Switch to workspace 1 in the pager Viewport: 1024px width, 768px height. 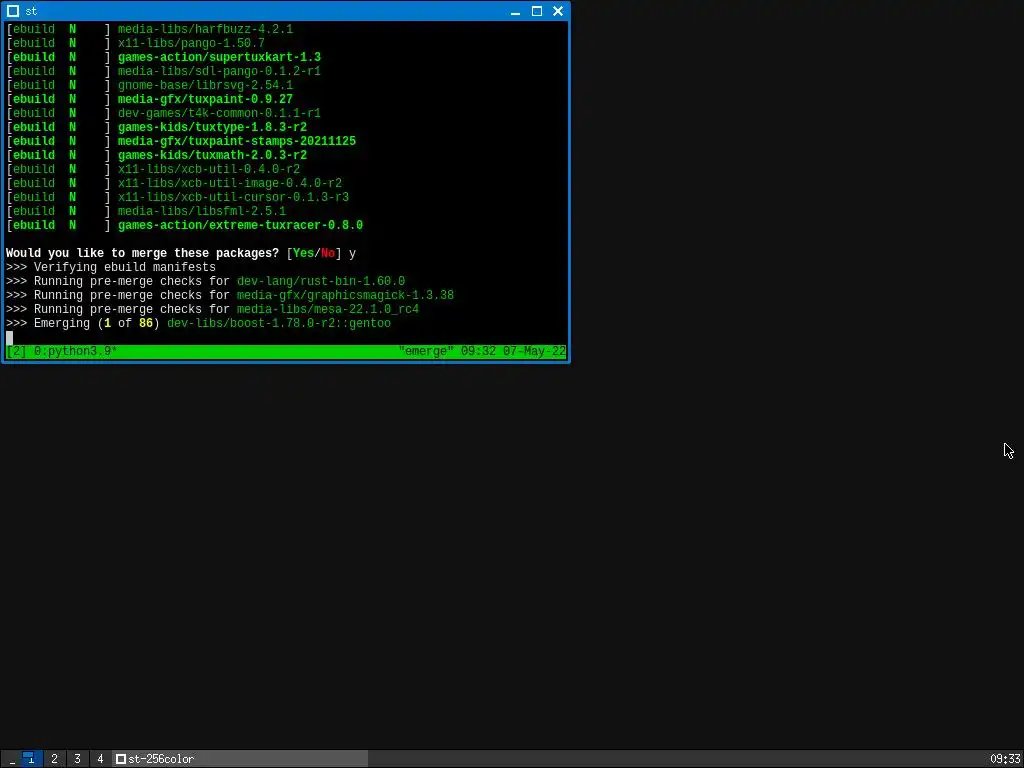(x=31, y=759)
